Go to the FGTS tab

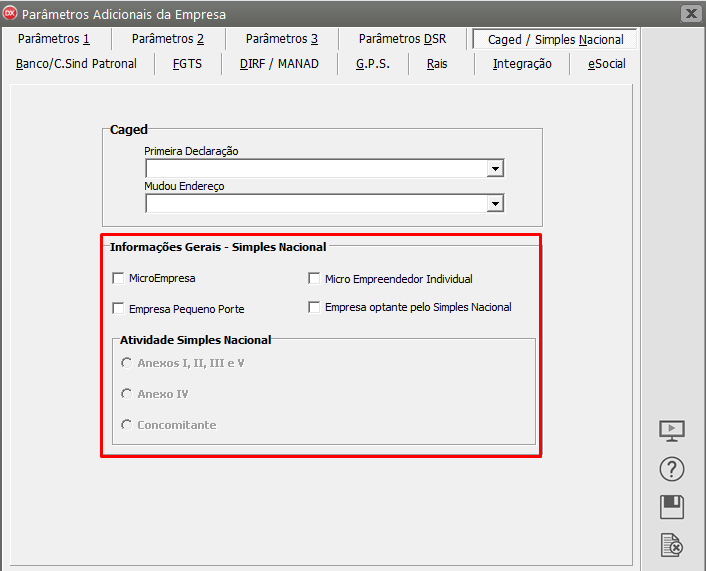187,63
